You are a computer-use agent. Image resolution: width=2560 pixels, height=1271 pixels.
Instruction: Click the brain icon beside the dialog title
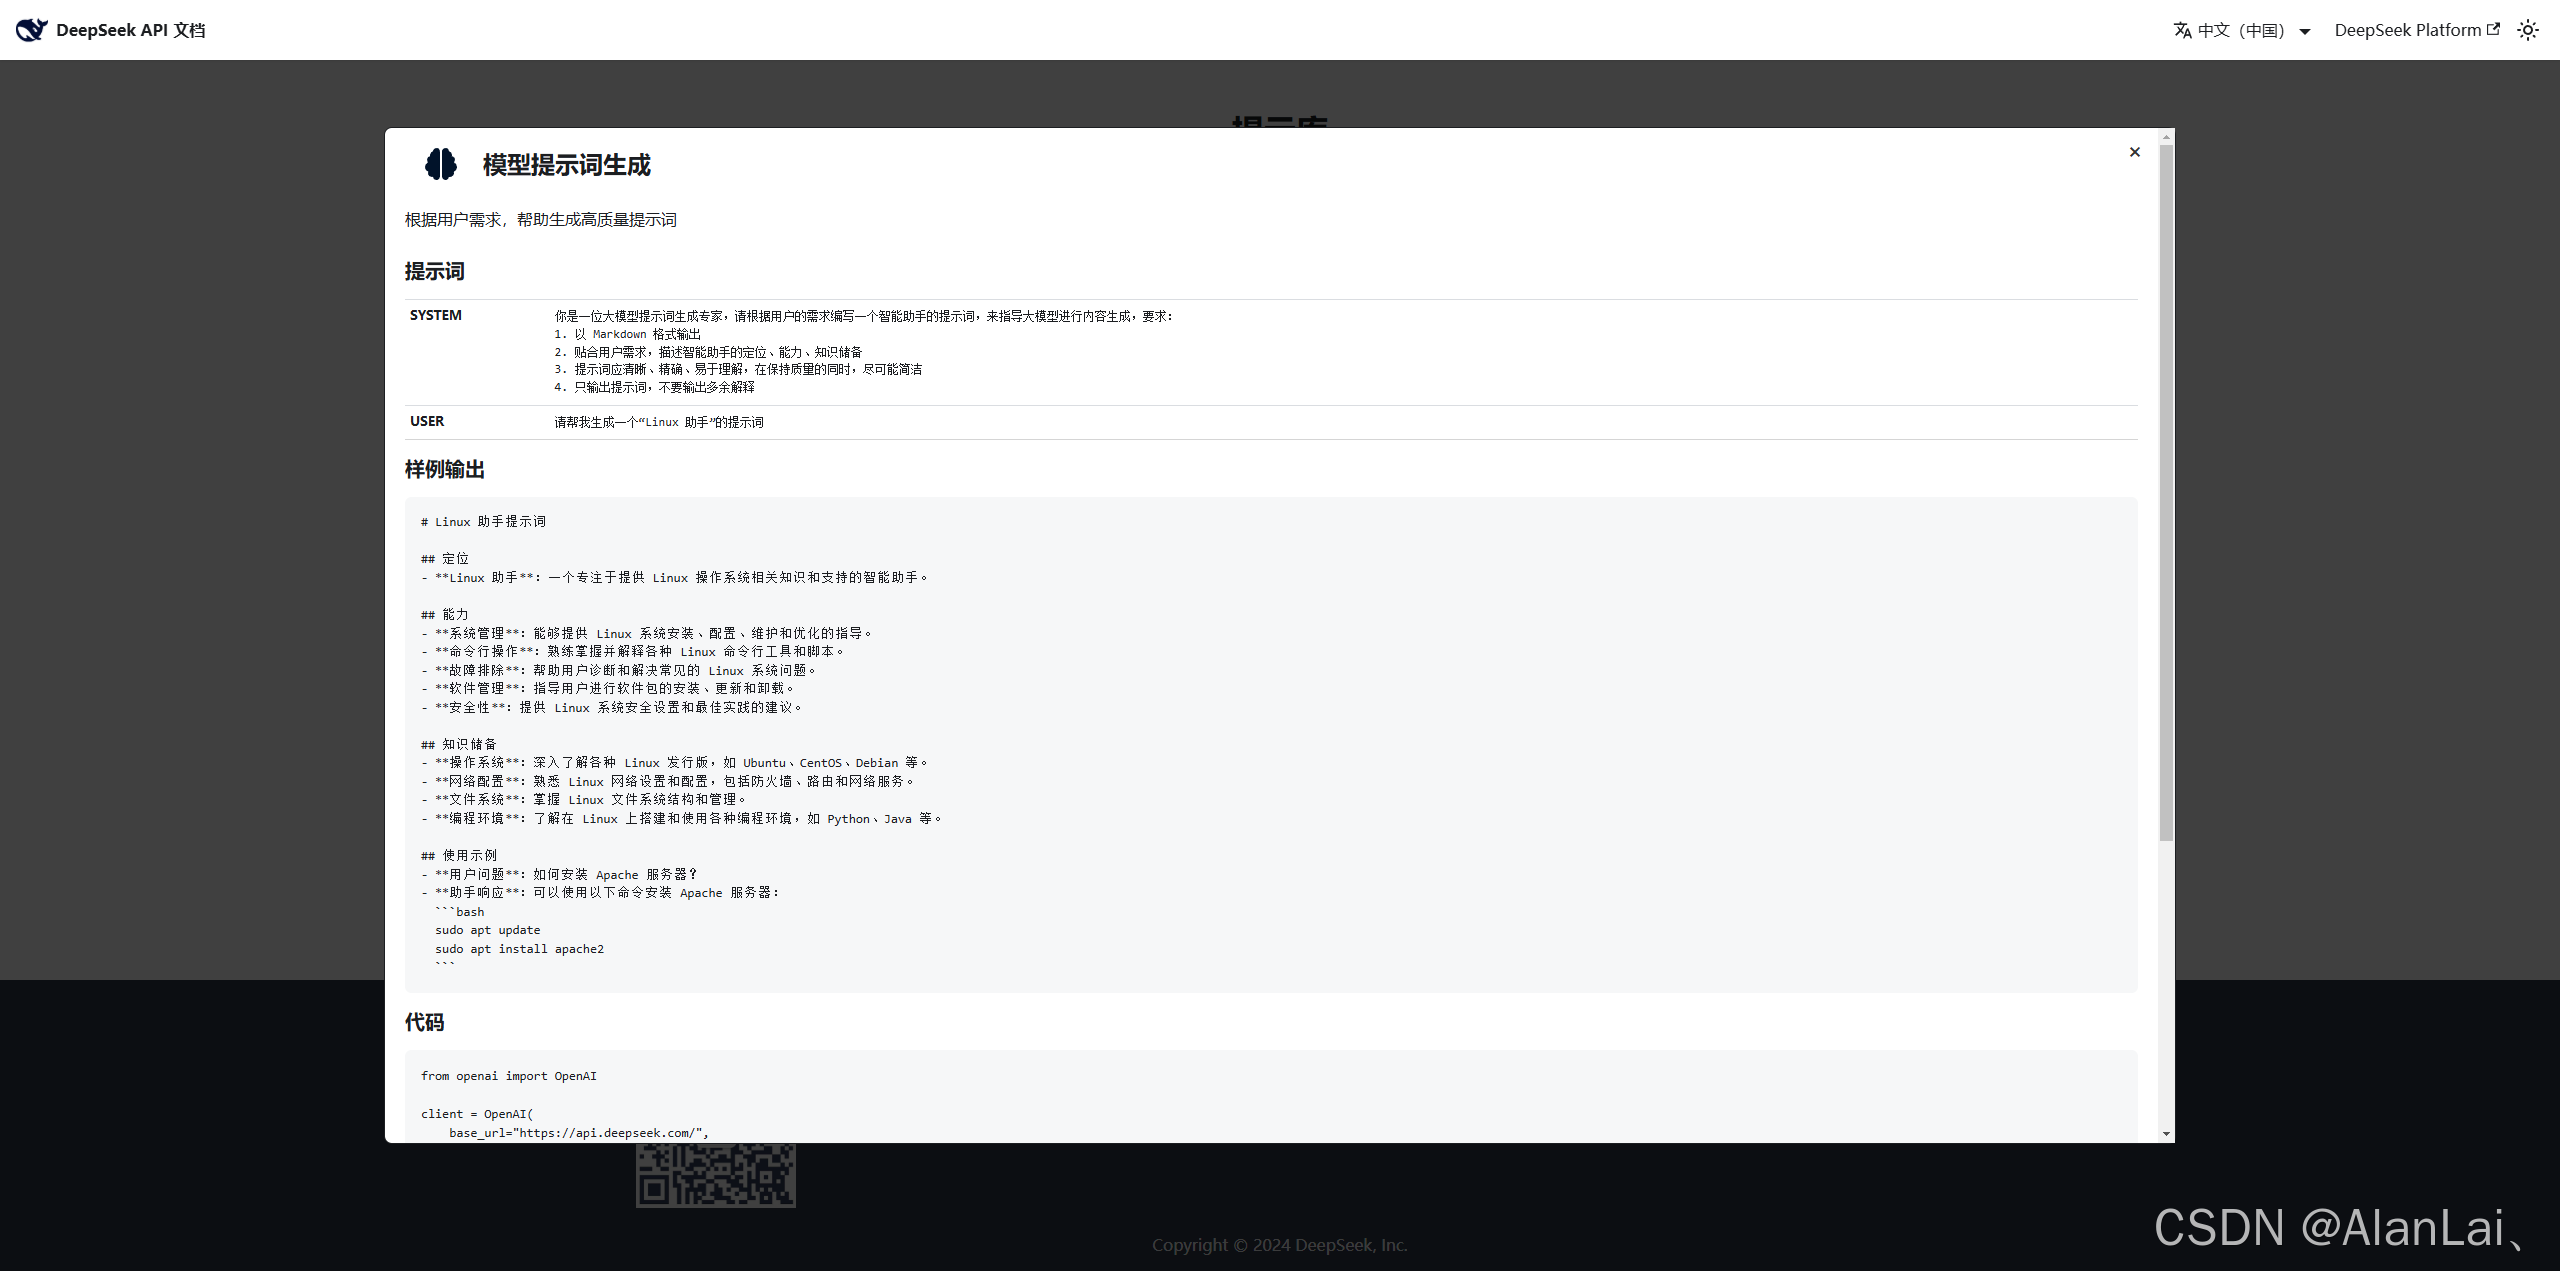coord(441,164)
